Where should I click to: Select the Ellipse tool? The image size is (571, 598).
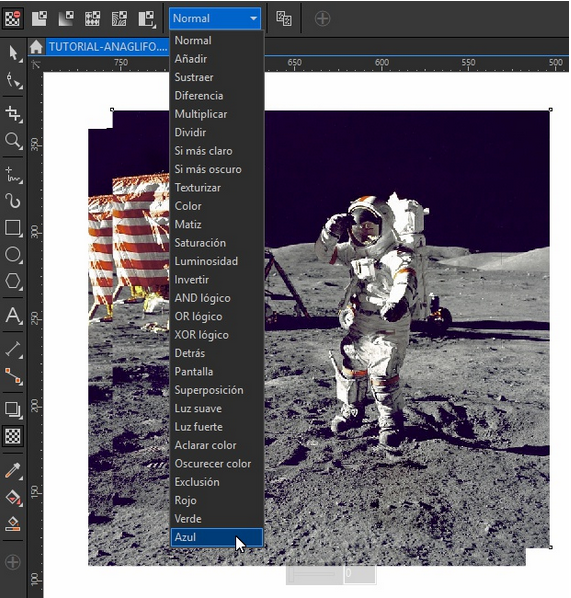(13, 255)
